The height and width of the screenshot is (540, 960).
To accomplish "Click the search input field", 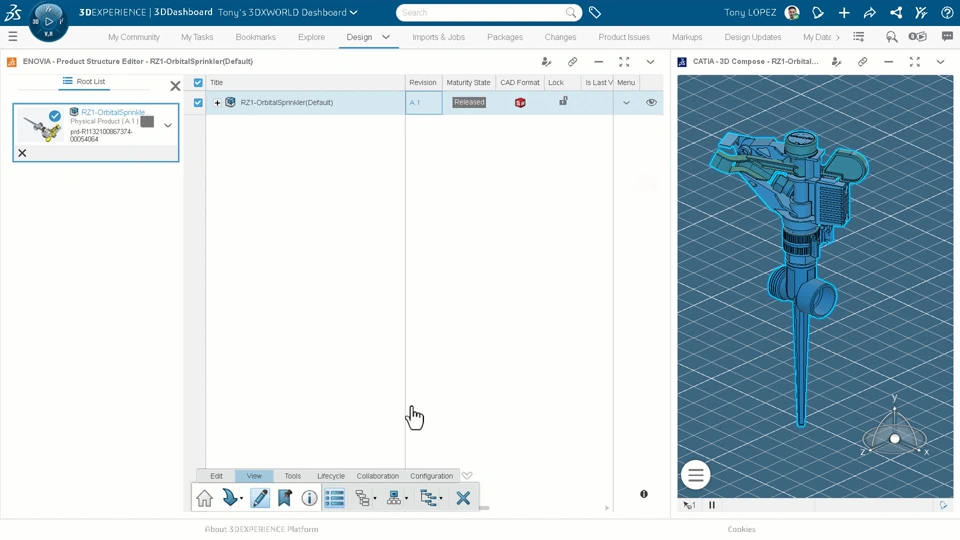I will [x=482, y=12].
